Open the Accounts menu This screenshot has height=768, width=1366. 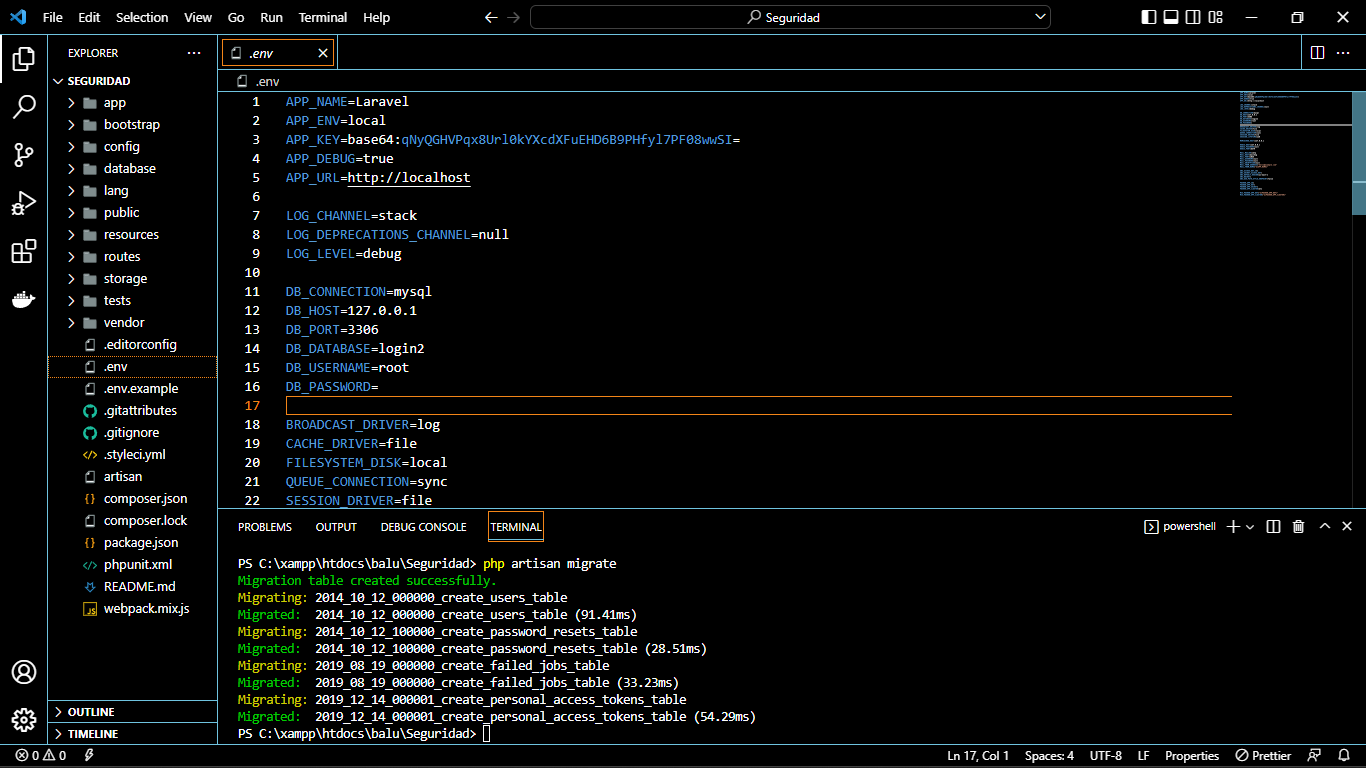coord(24,672)
